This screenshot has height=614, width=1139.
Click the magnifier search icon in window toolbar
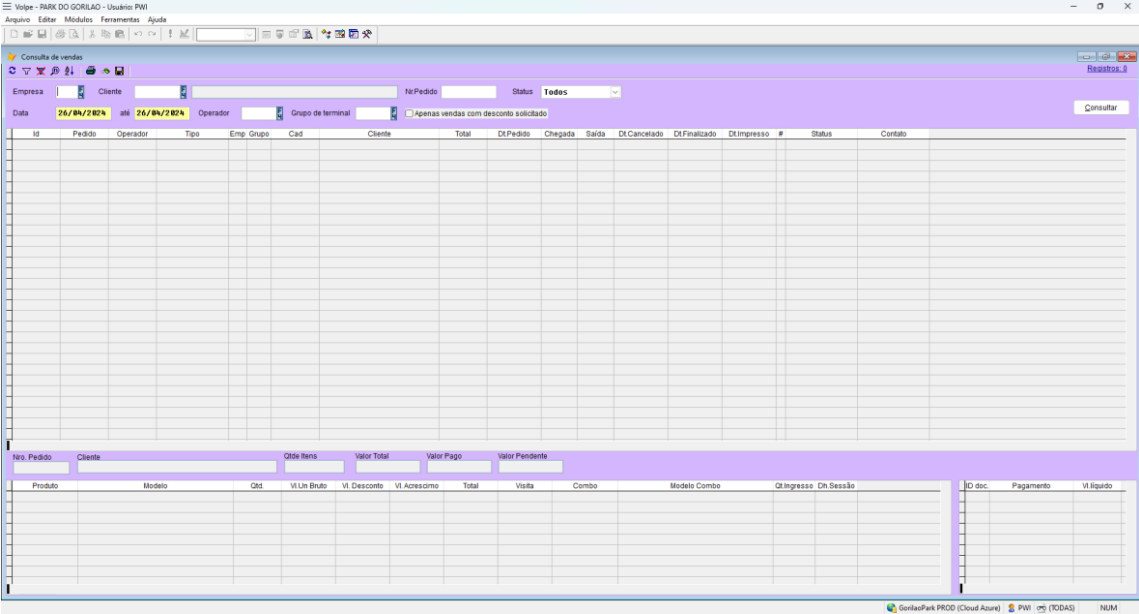coord(54,71)
